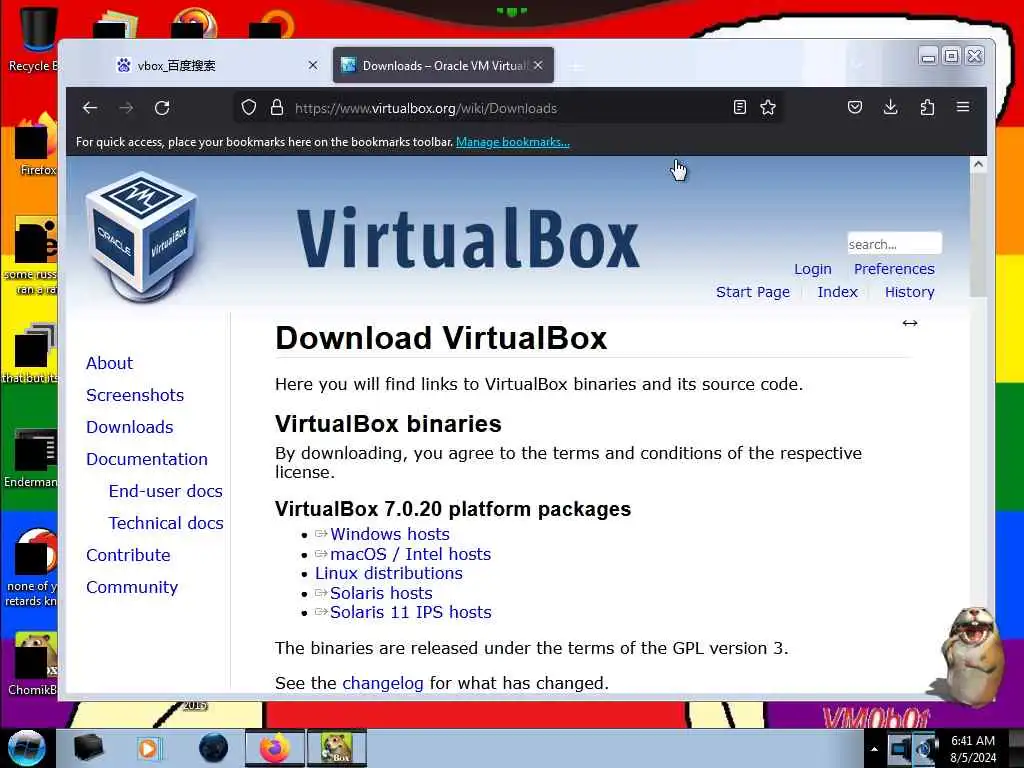Open About in the sidebar
The height and width of the screenshot is (768, 1024).
click(109, 363)
